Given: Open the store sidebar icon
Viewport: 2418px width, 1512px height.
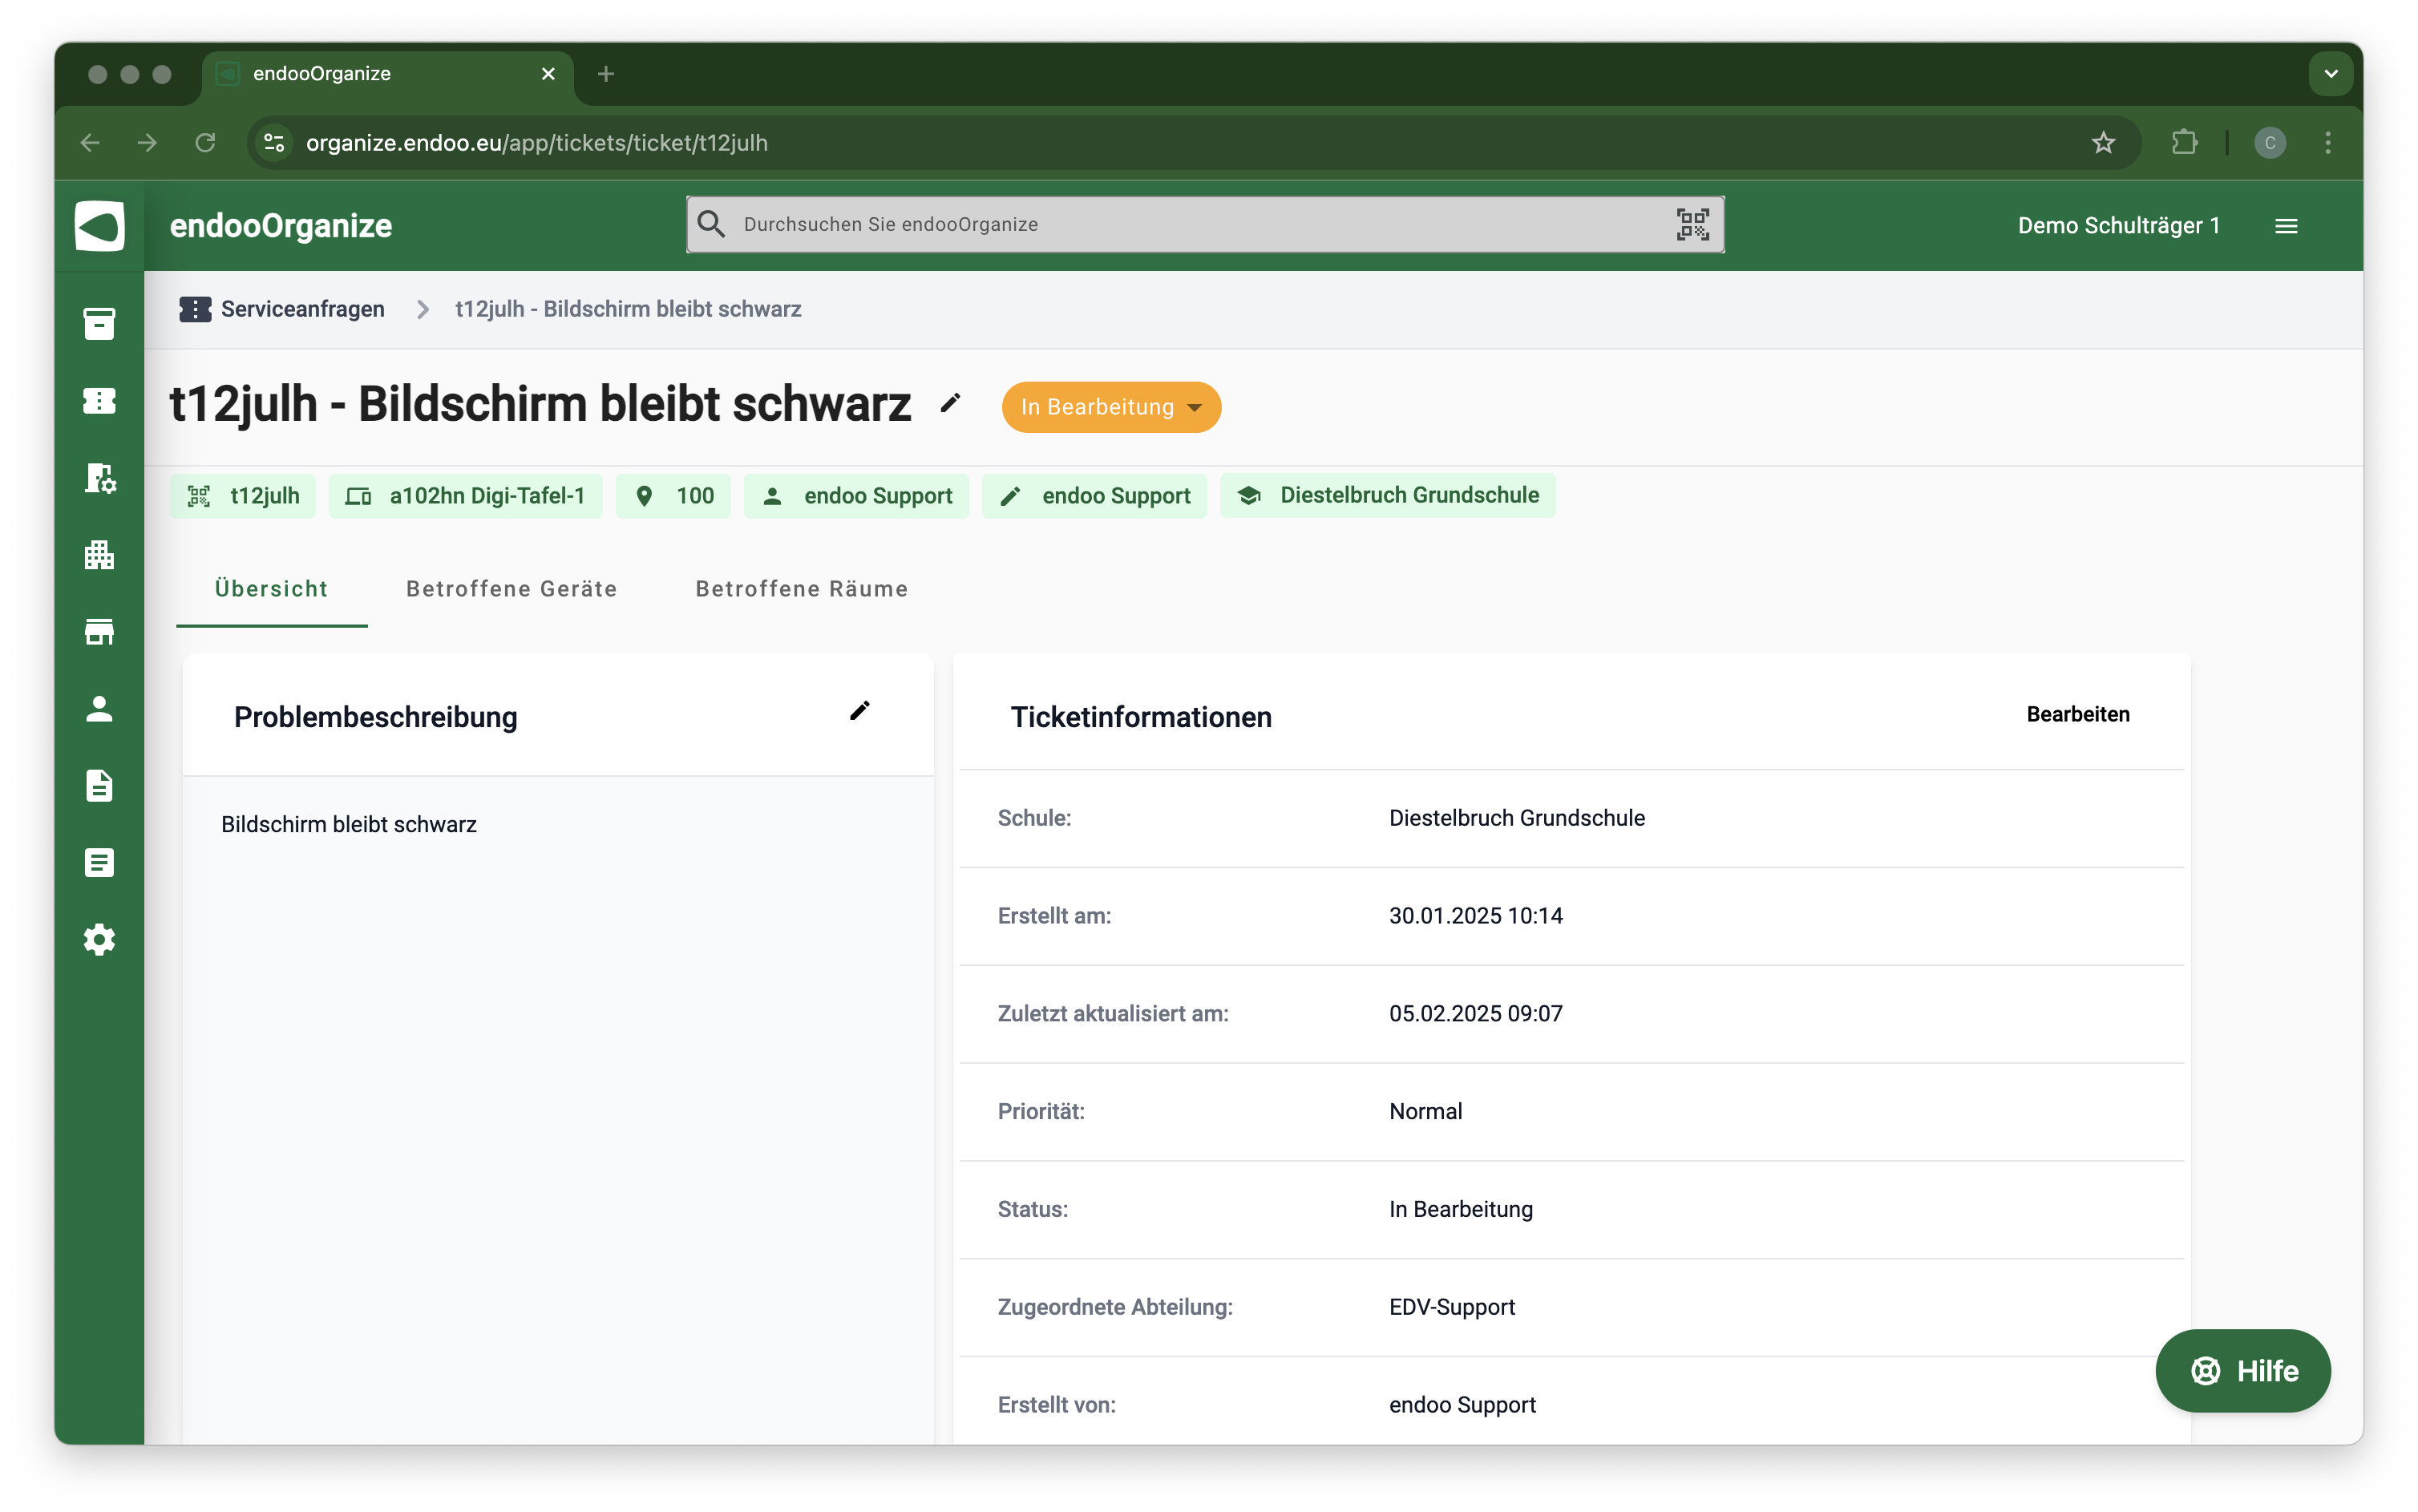Looking at the screenshot, I should tap(99, 632).
